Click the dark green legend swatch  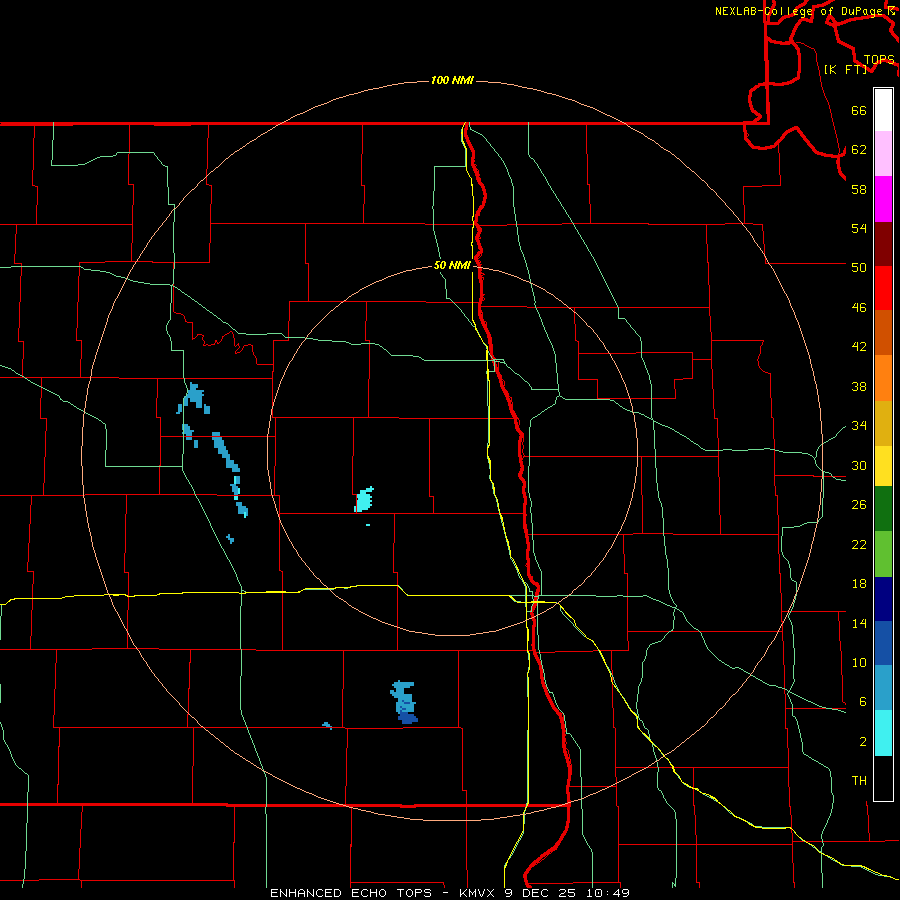(x=883, y=509)
